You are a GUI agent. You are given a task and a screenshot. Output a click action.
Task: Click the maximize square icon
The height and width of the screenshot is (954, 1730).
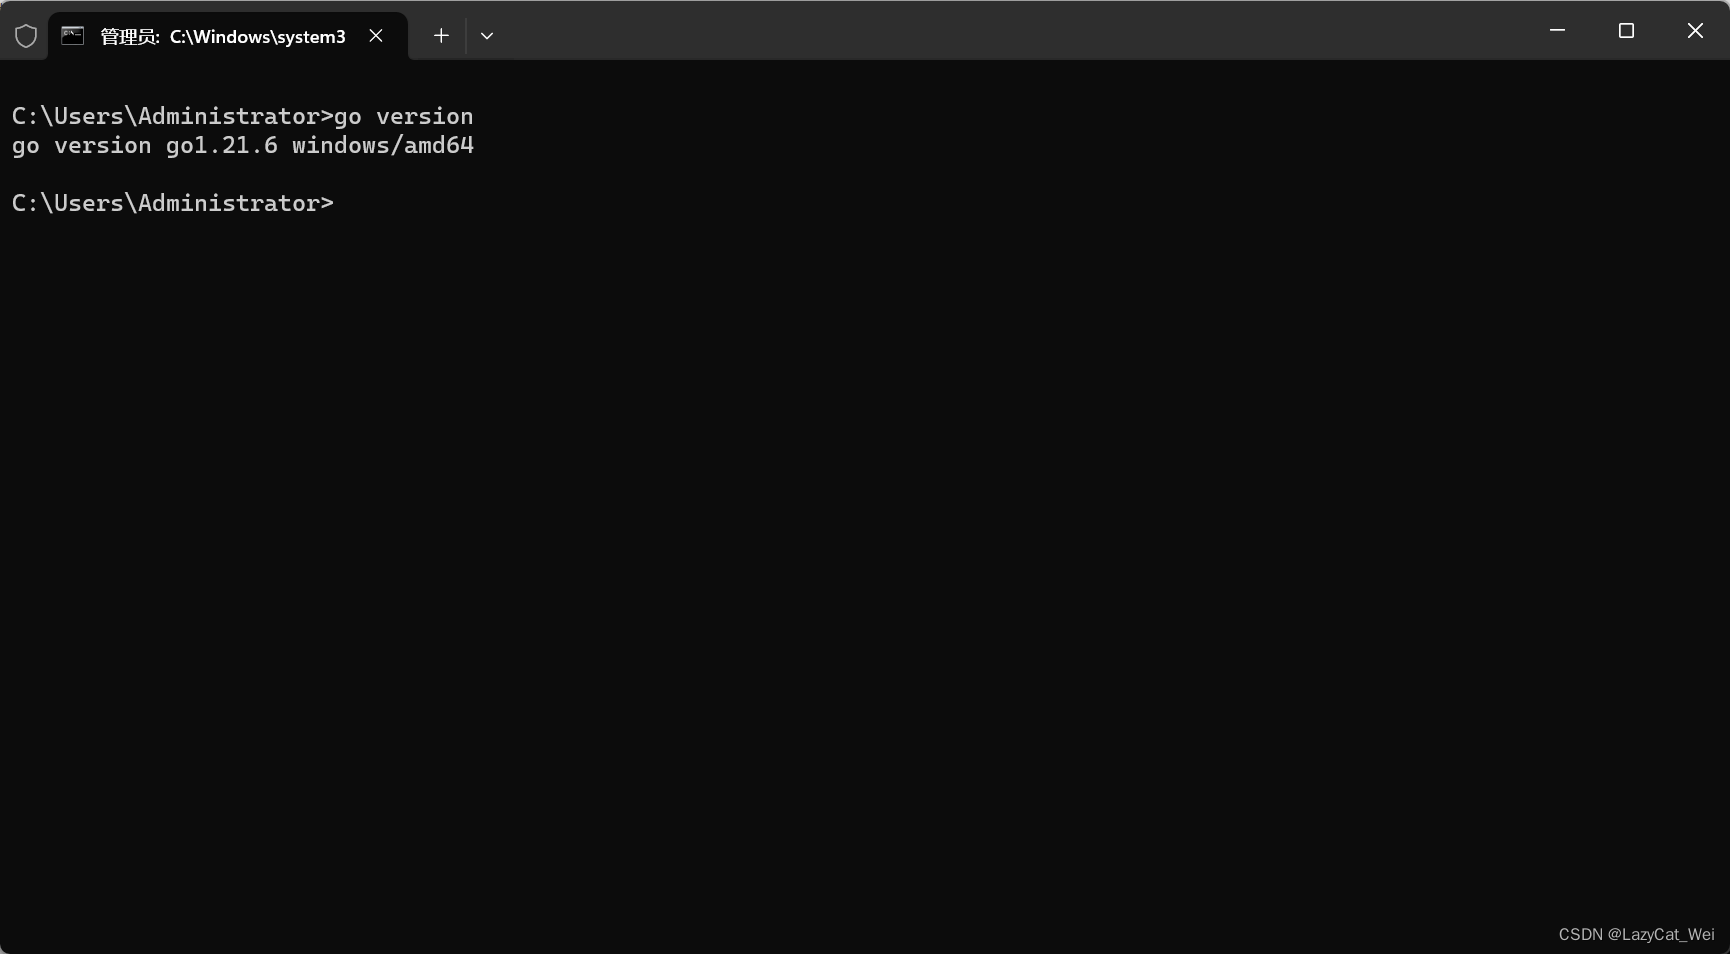(x=1625, y=30)
